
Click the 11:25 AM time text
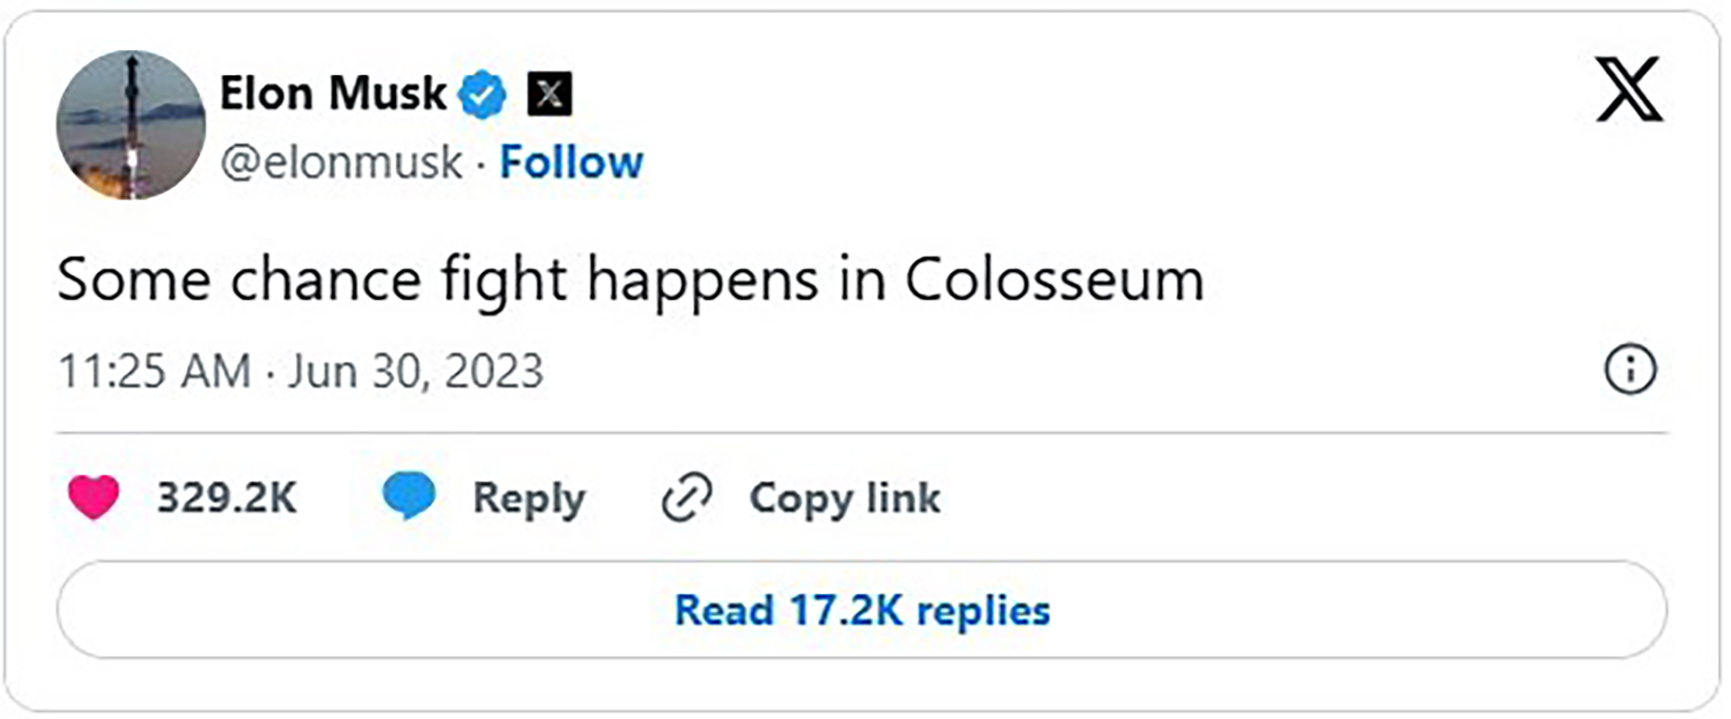click(154, 371)
